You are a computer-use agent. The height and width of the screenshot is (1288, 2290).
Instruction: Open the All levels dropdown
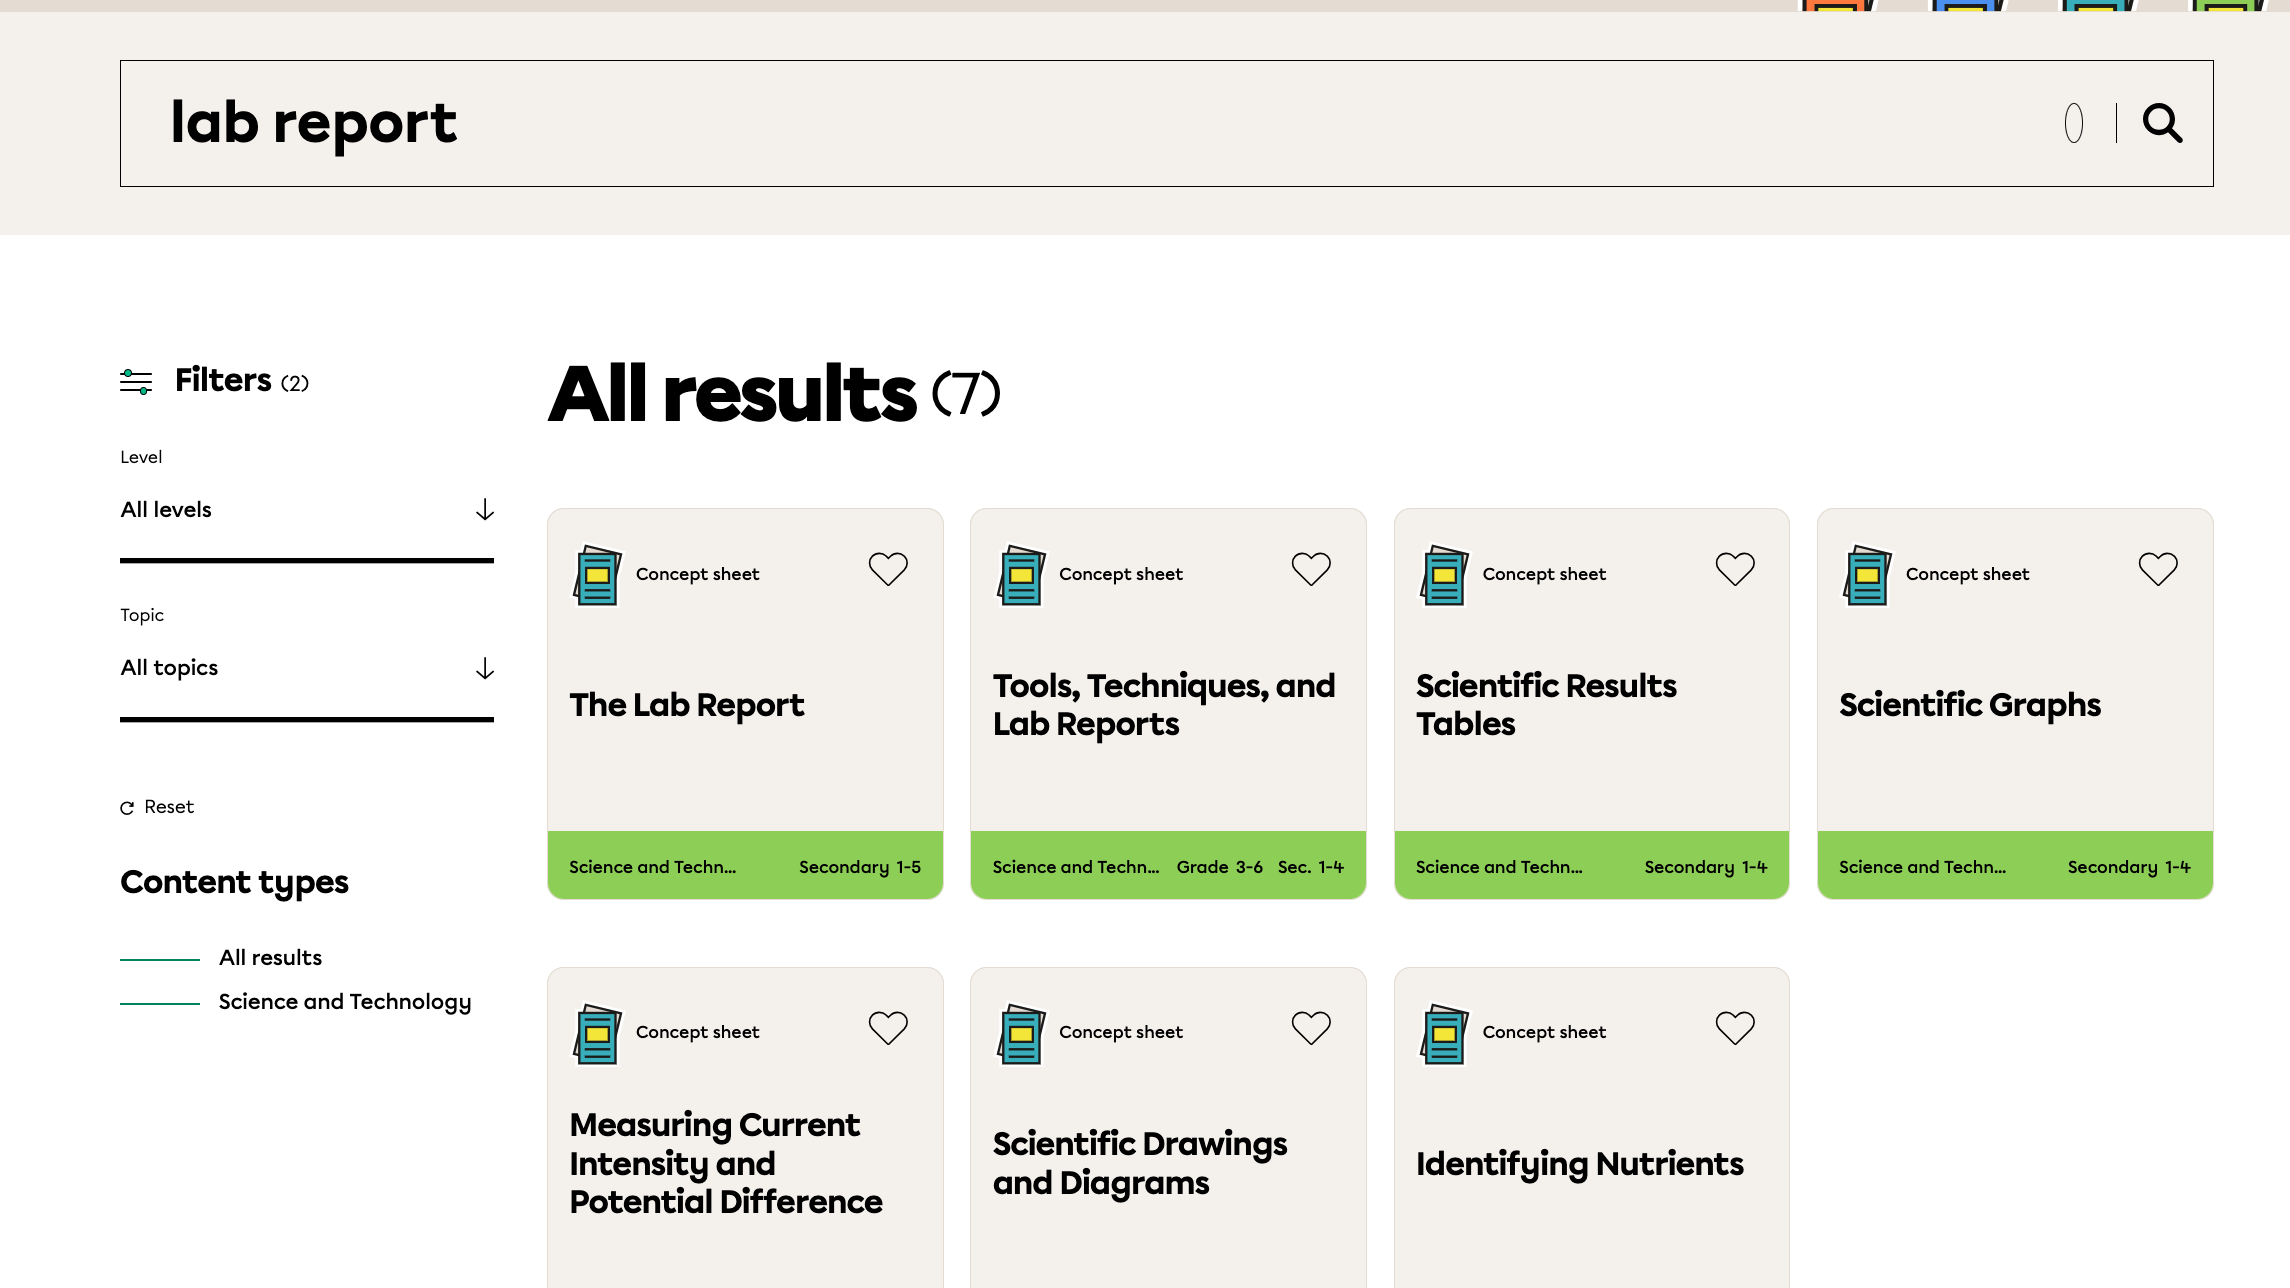click(x=306, y=510)
